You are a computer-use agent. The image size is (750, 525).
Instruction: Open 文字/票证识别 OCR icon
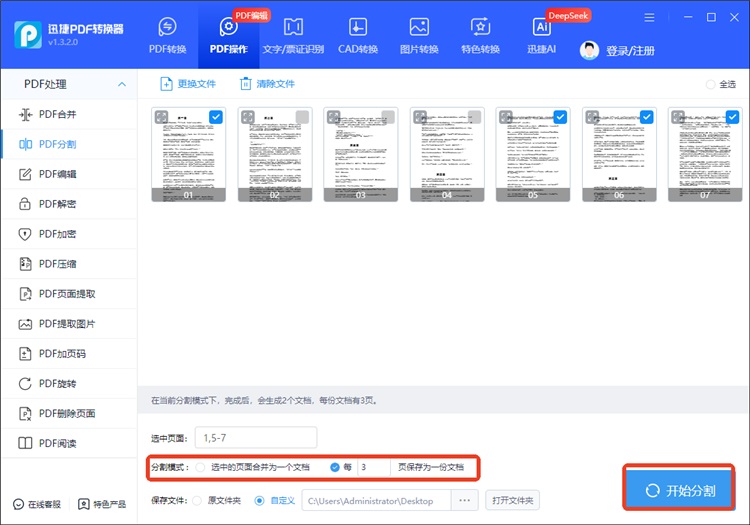click(293, 28)
